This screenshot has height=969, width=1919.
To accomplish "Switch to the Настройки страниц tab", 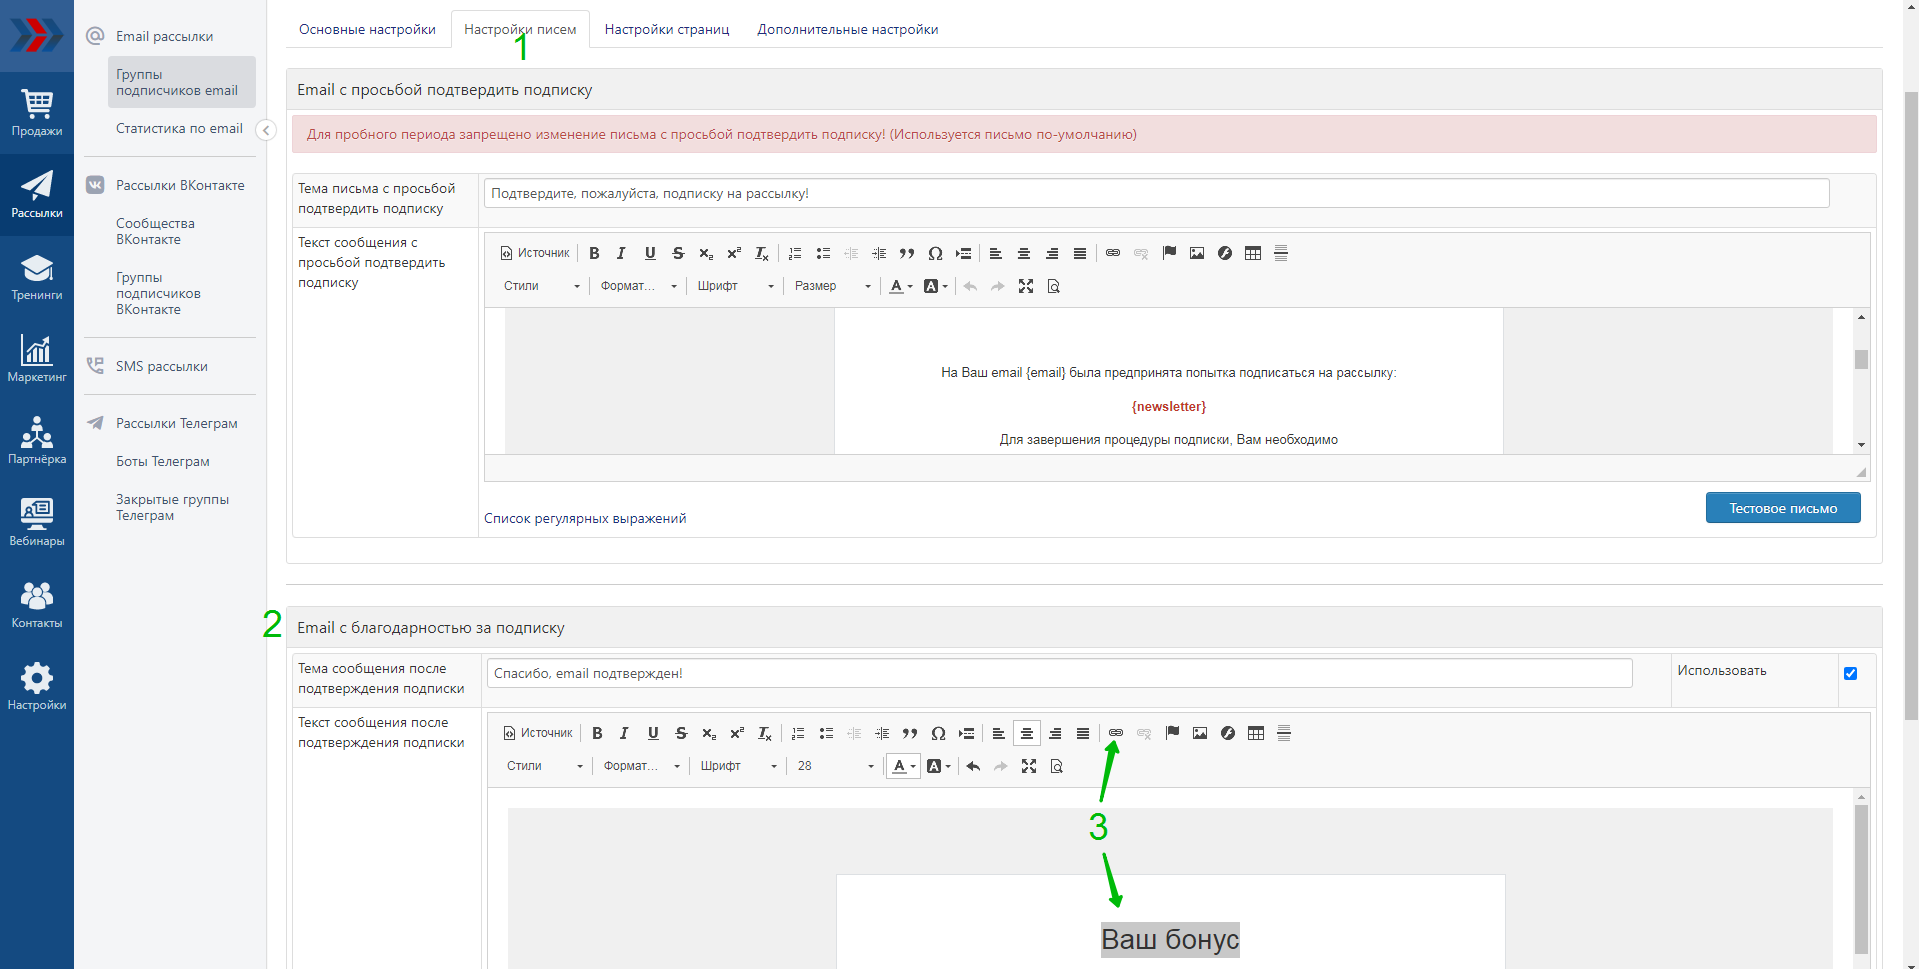I will click(x=667, y=29).
